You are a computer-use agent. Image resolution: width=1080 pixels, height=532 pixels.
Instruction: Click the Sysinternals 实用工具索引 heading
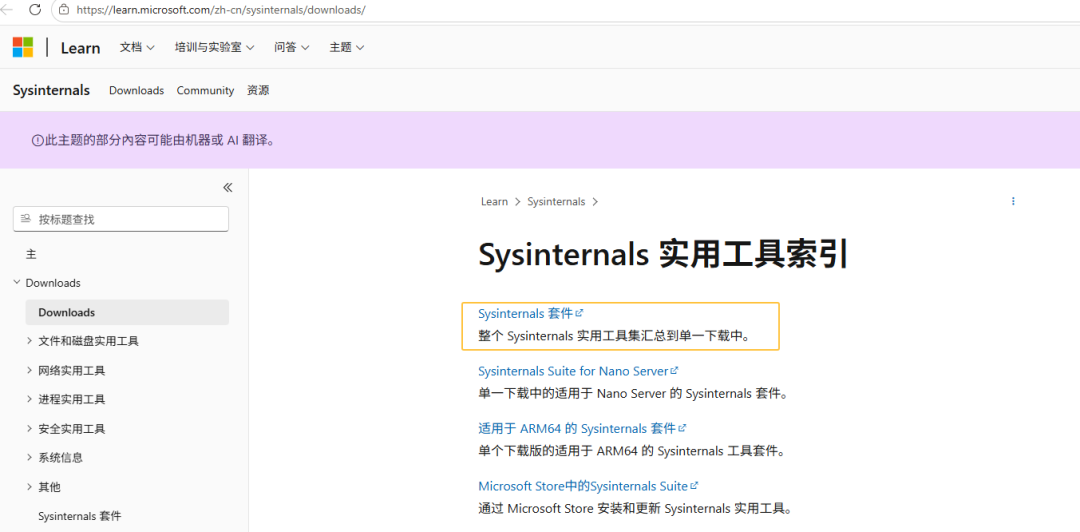[x=663, y=255]
